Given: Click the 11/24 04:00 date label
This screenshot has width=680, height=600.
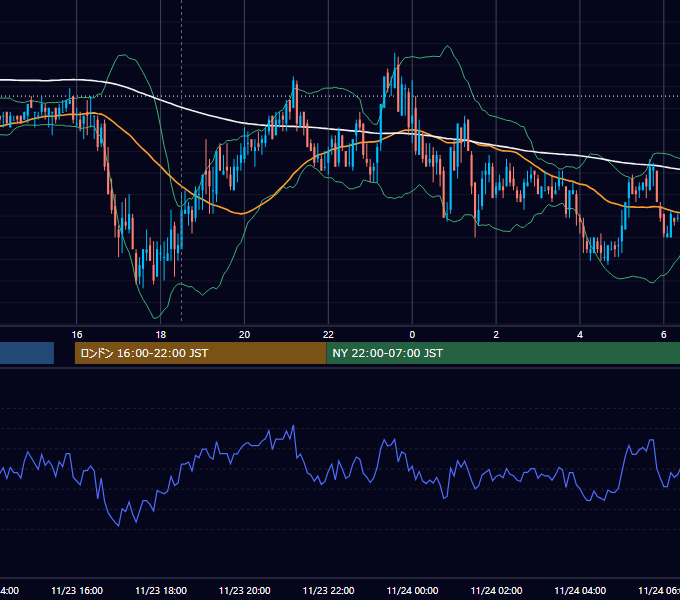Looking at the screenshot, I should [x=580, y=590].
